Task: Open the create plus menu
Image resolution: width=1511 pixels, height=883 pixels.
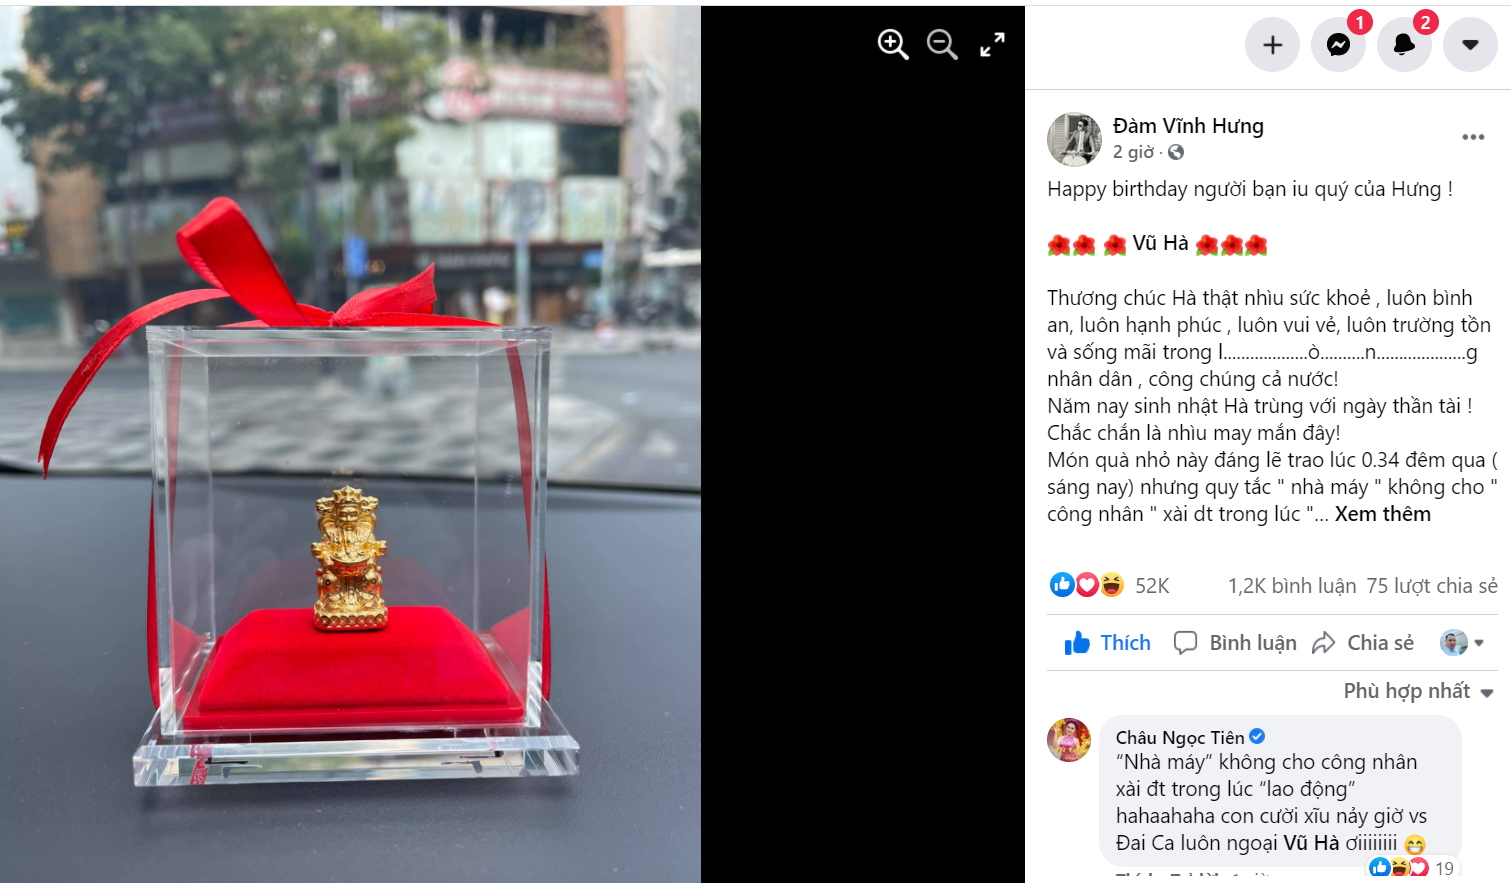Action: 1272,45
